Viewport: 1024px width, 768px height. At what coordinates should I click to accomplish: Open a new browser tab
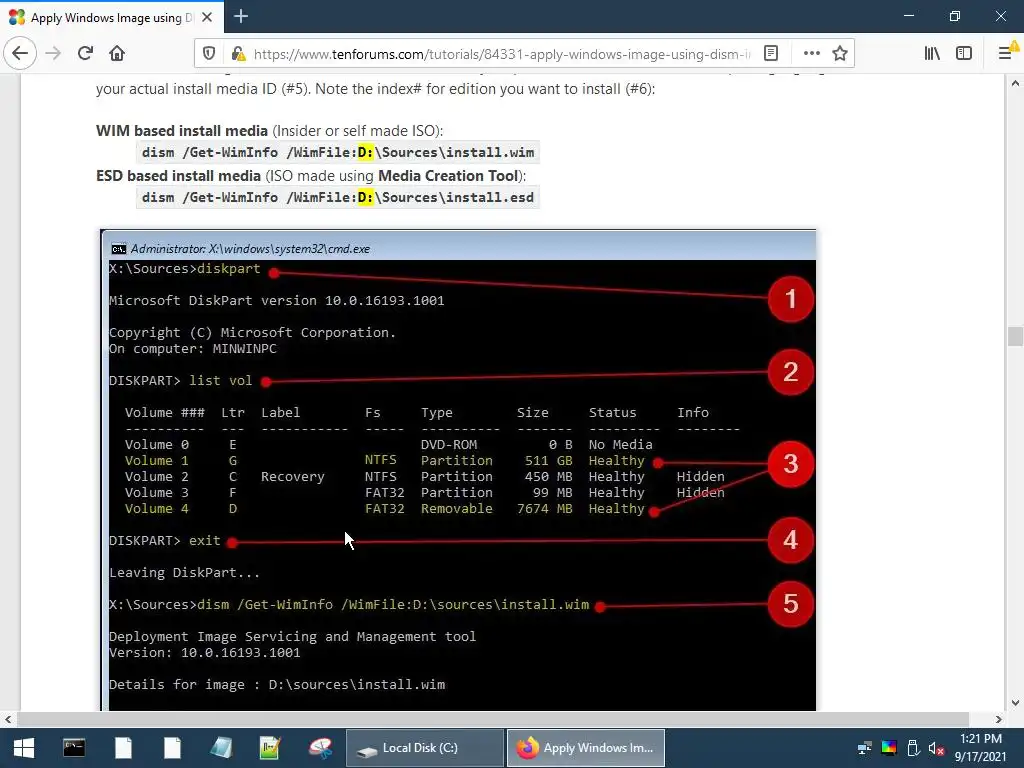[x=241, y=16]
